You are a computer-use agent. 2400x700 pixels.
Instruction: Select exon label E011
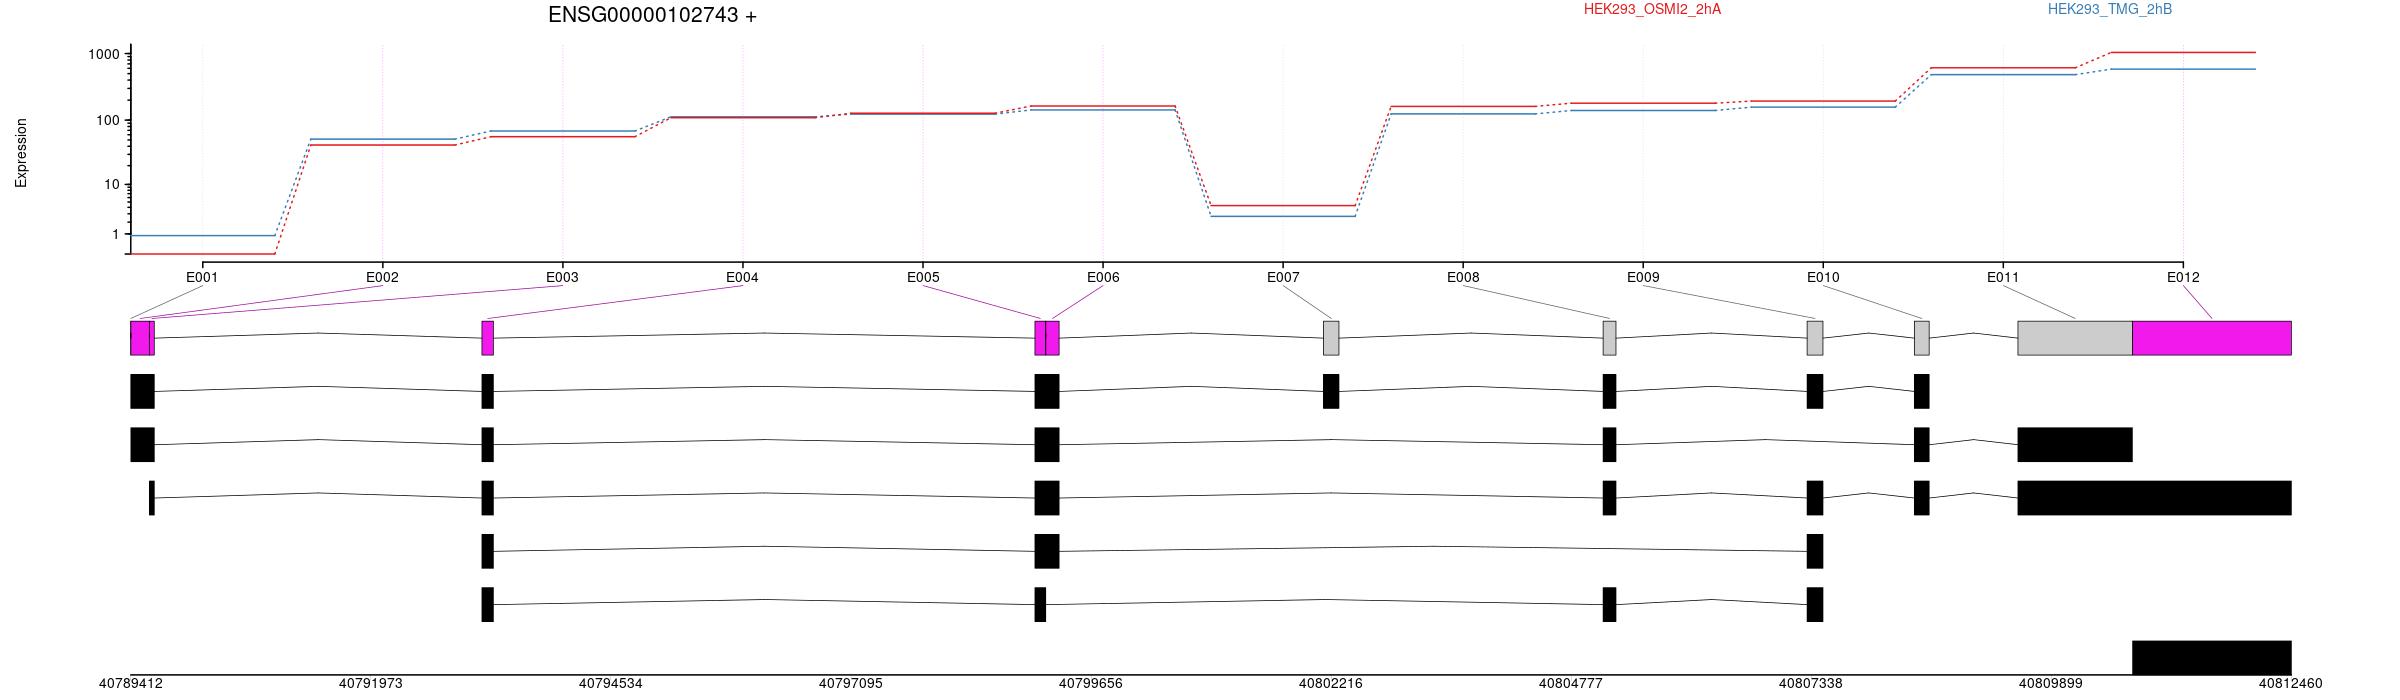[2003, 277]
